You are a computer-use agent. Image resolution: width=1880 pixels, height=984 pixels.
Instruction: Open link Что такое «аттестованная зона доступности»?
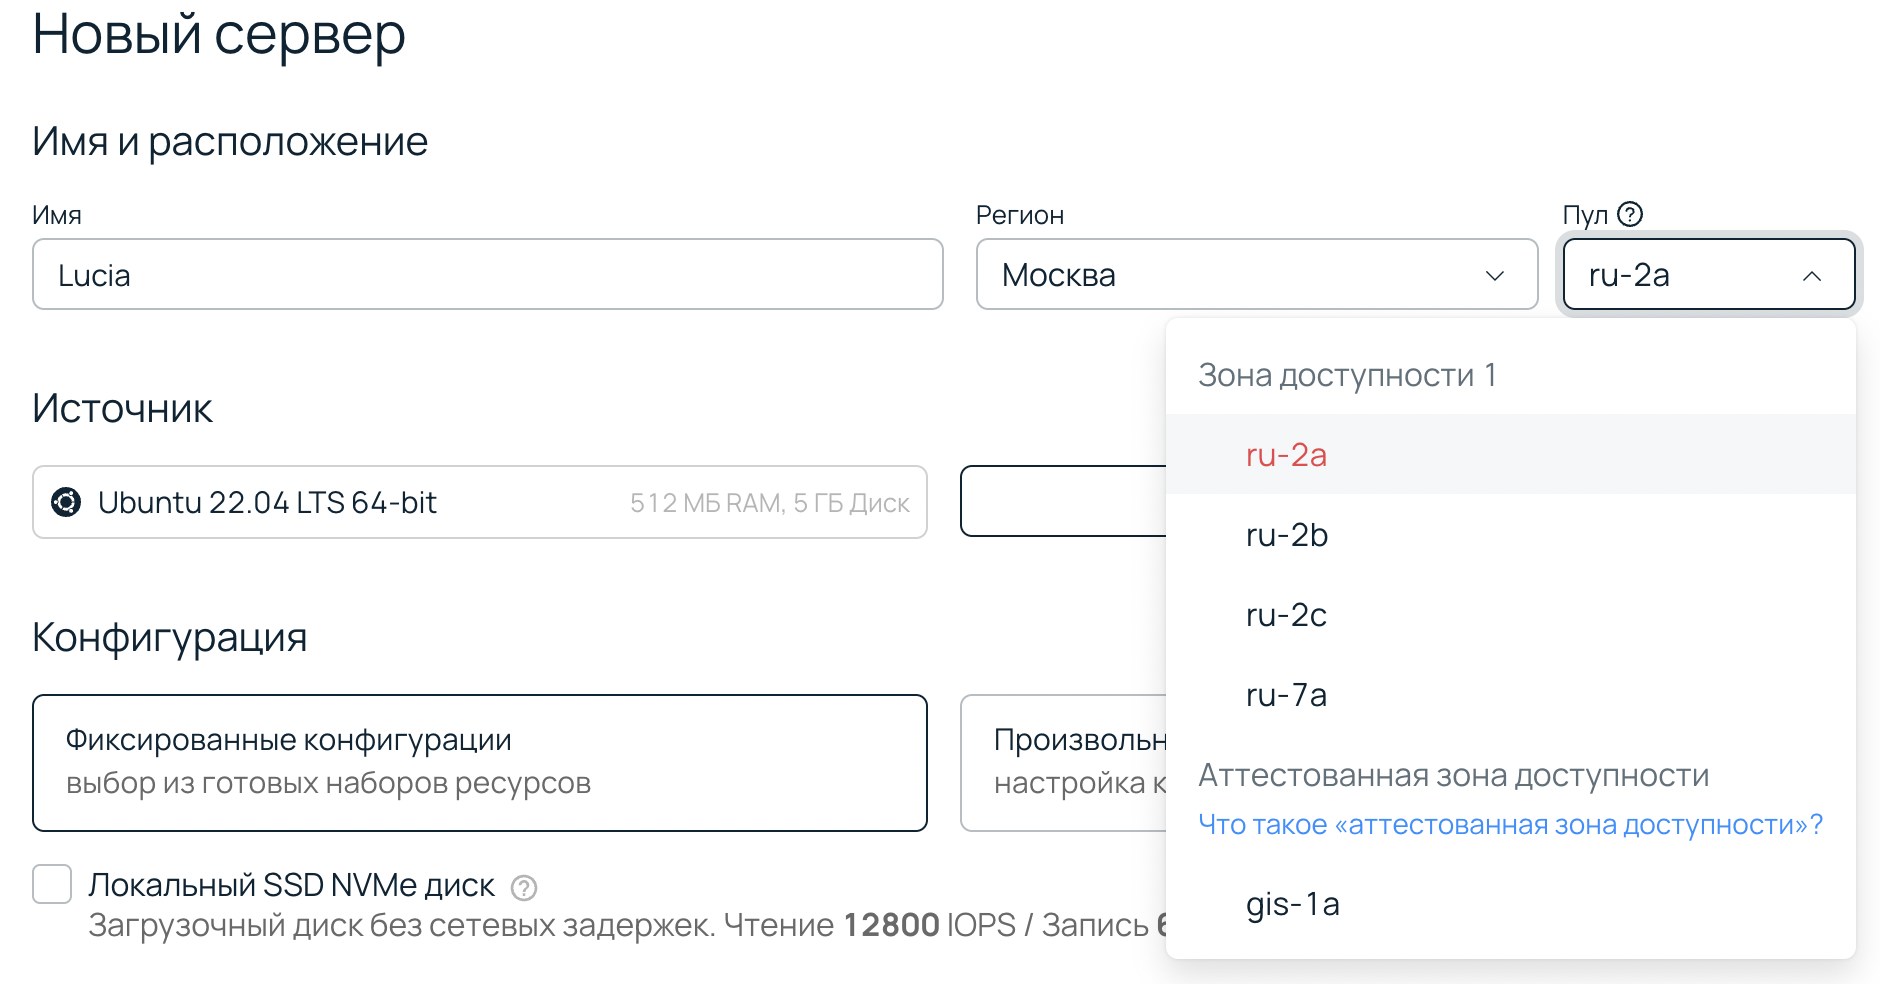1510,825
